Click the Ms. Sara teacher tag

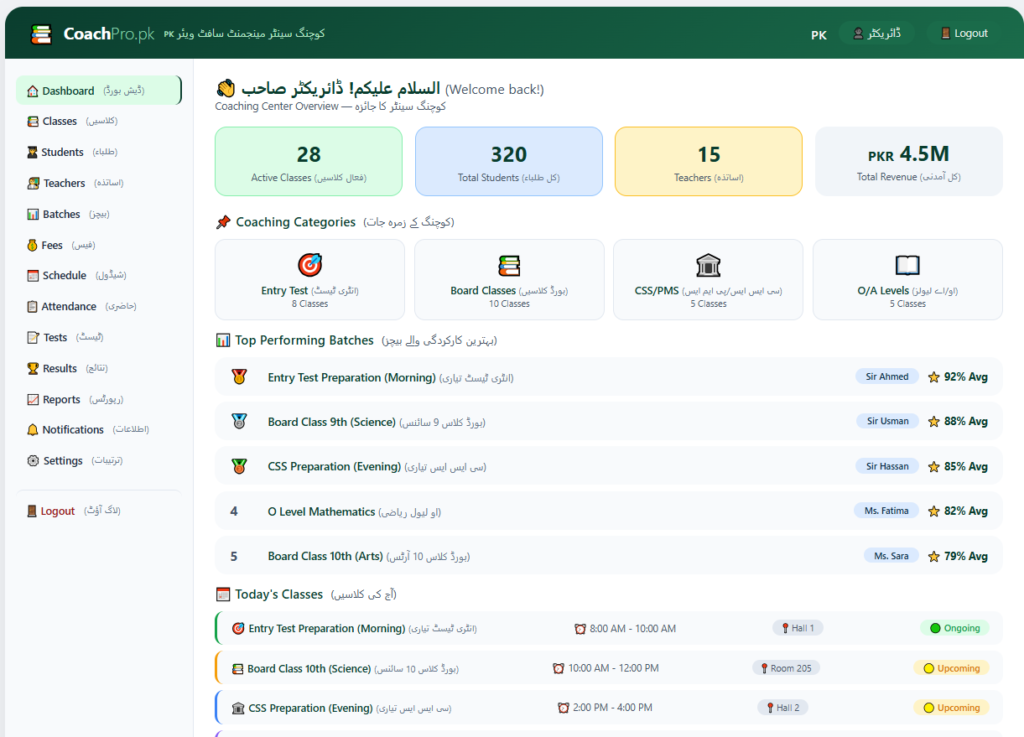point(891,556)
